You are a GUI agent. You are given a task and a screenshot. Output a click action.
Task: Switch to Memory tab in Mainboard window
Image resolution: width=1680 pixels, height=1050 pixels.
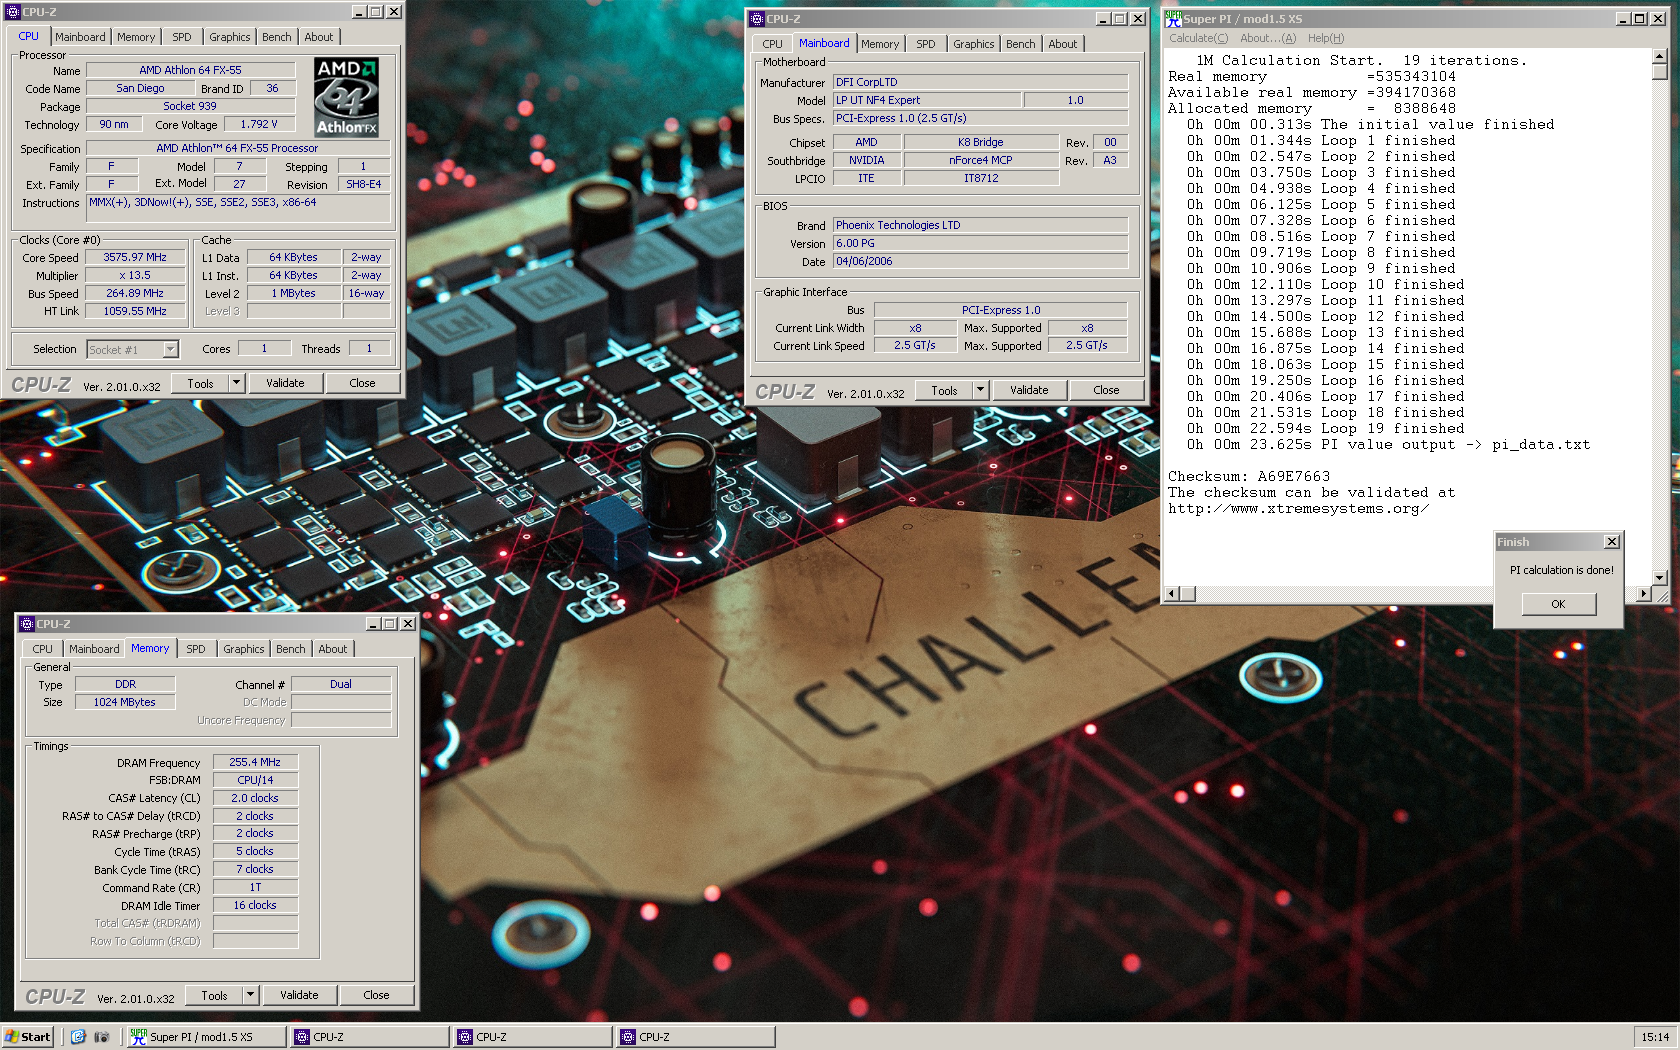tap(880, 44)
